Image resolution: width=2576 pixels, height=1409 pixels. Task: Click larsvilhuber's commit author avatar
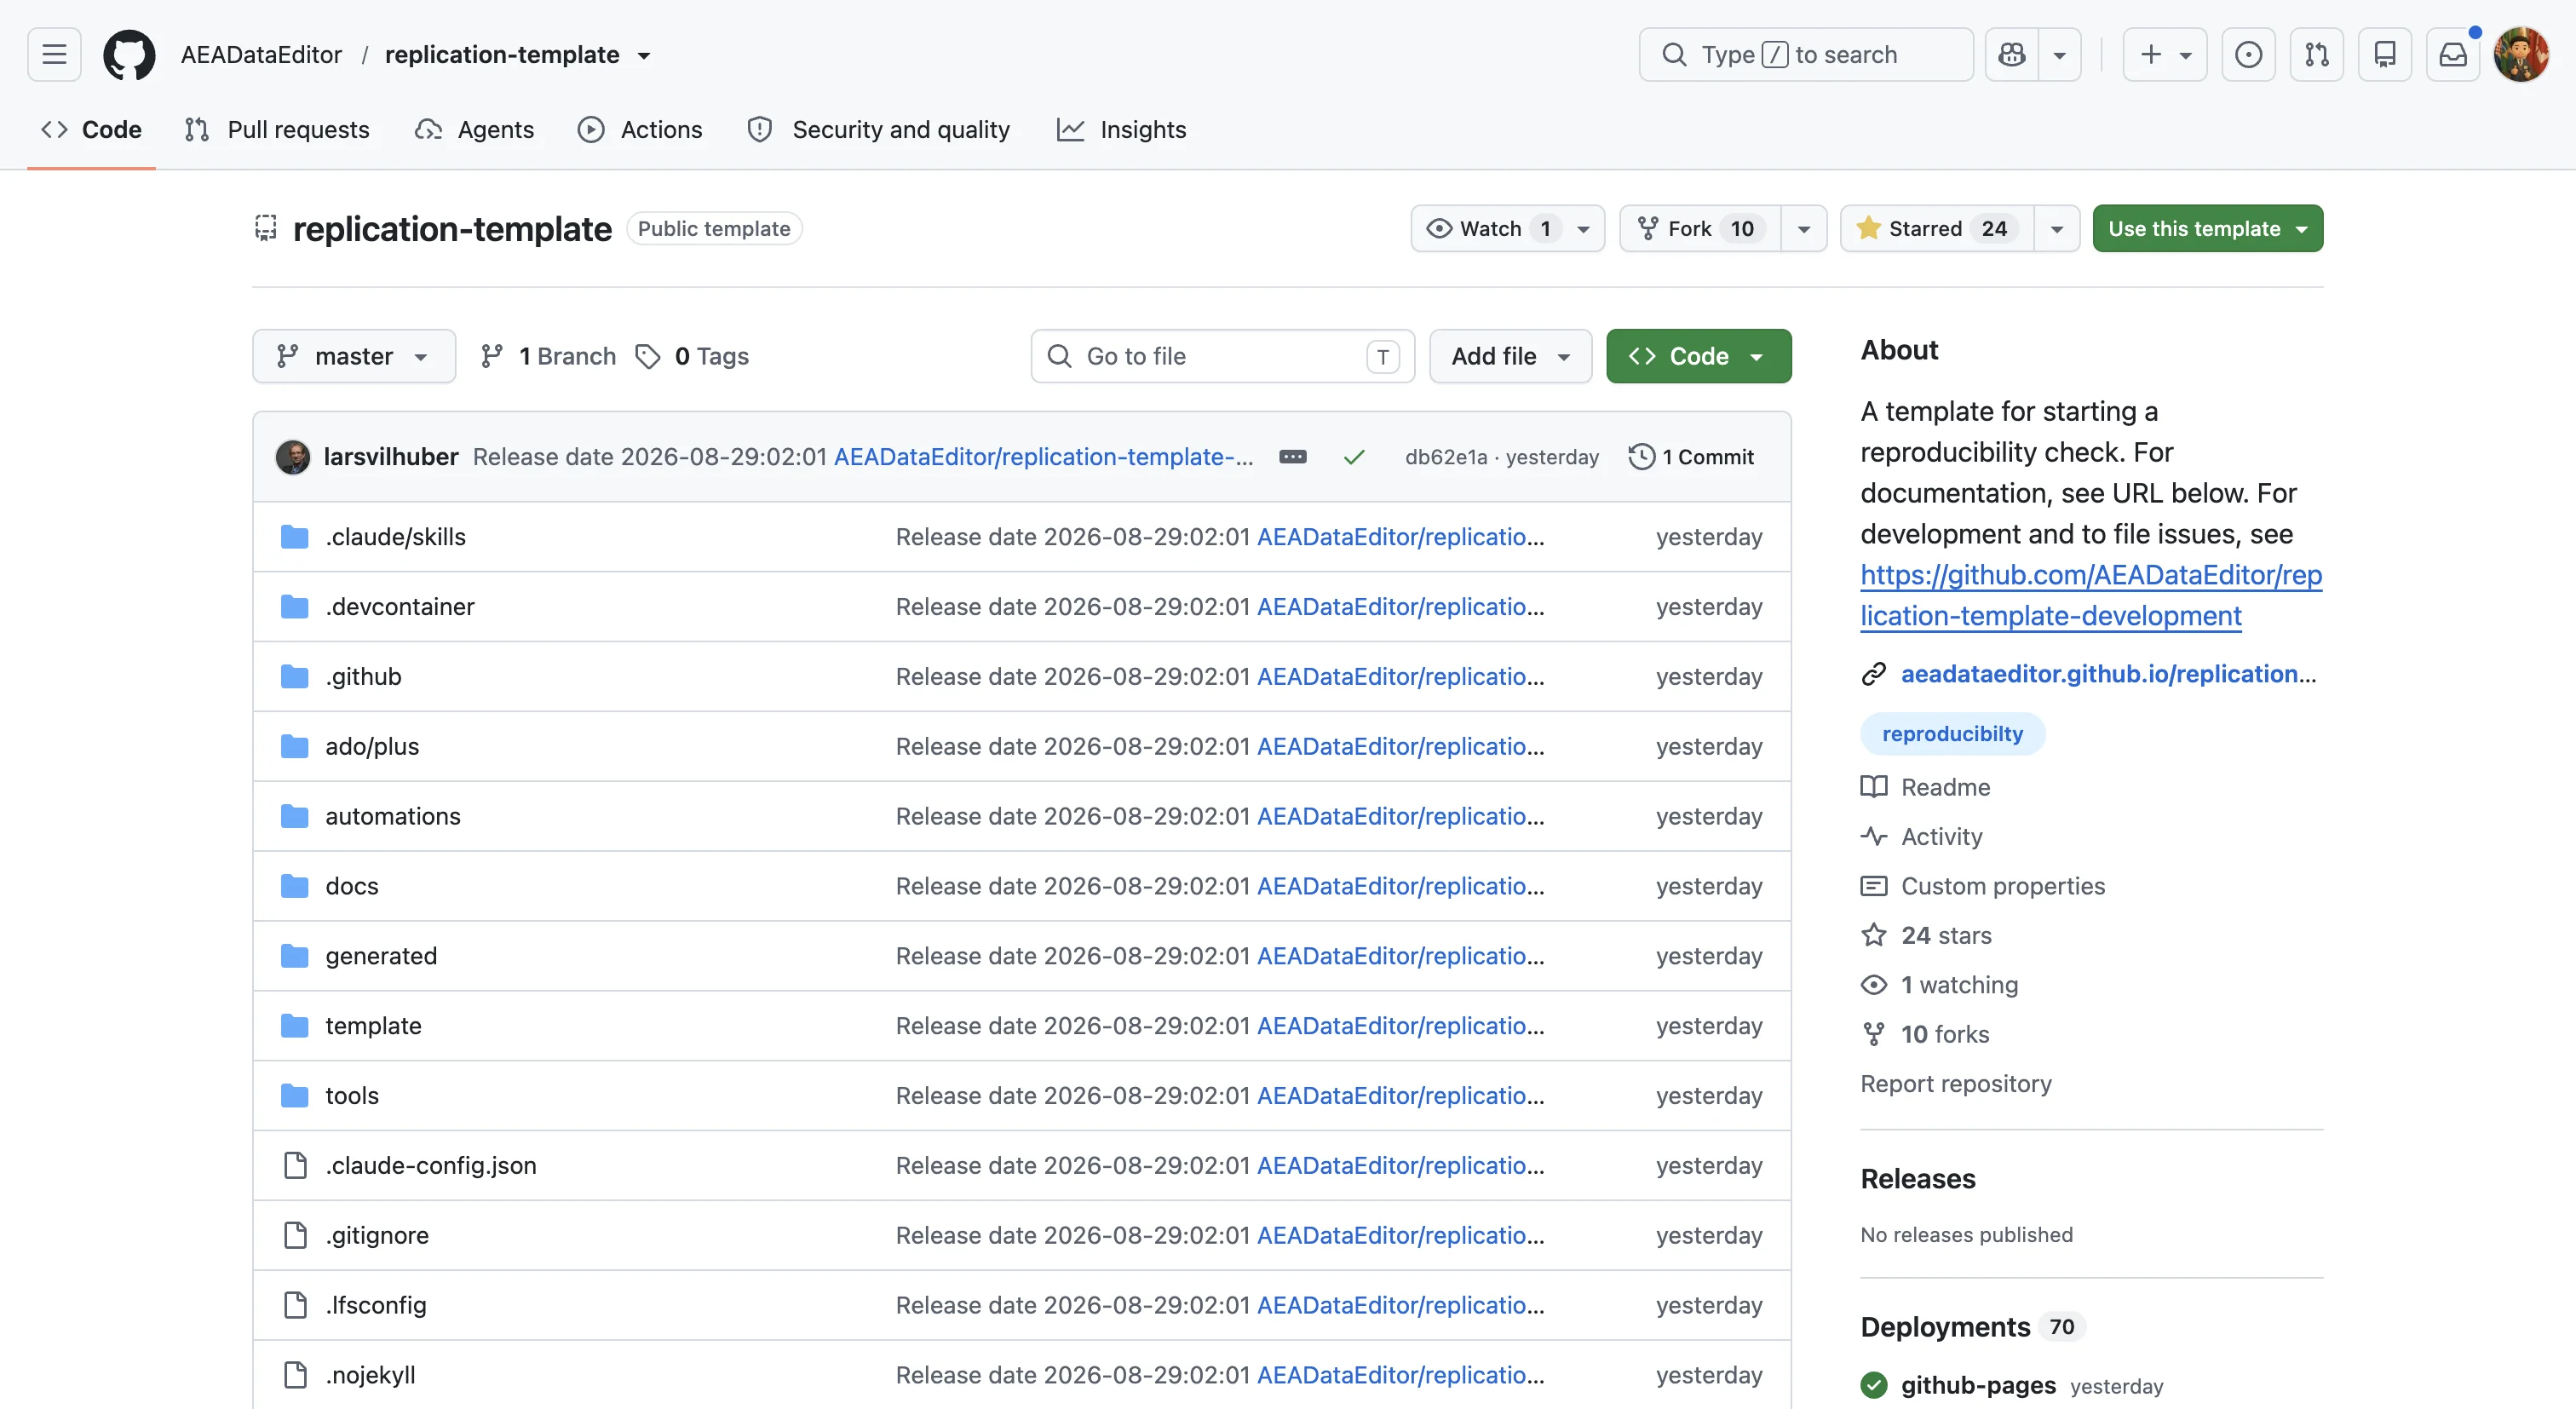tap(292, 457)
